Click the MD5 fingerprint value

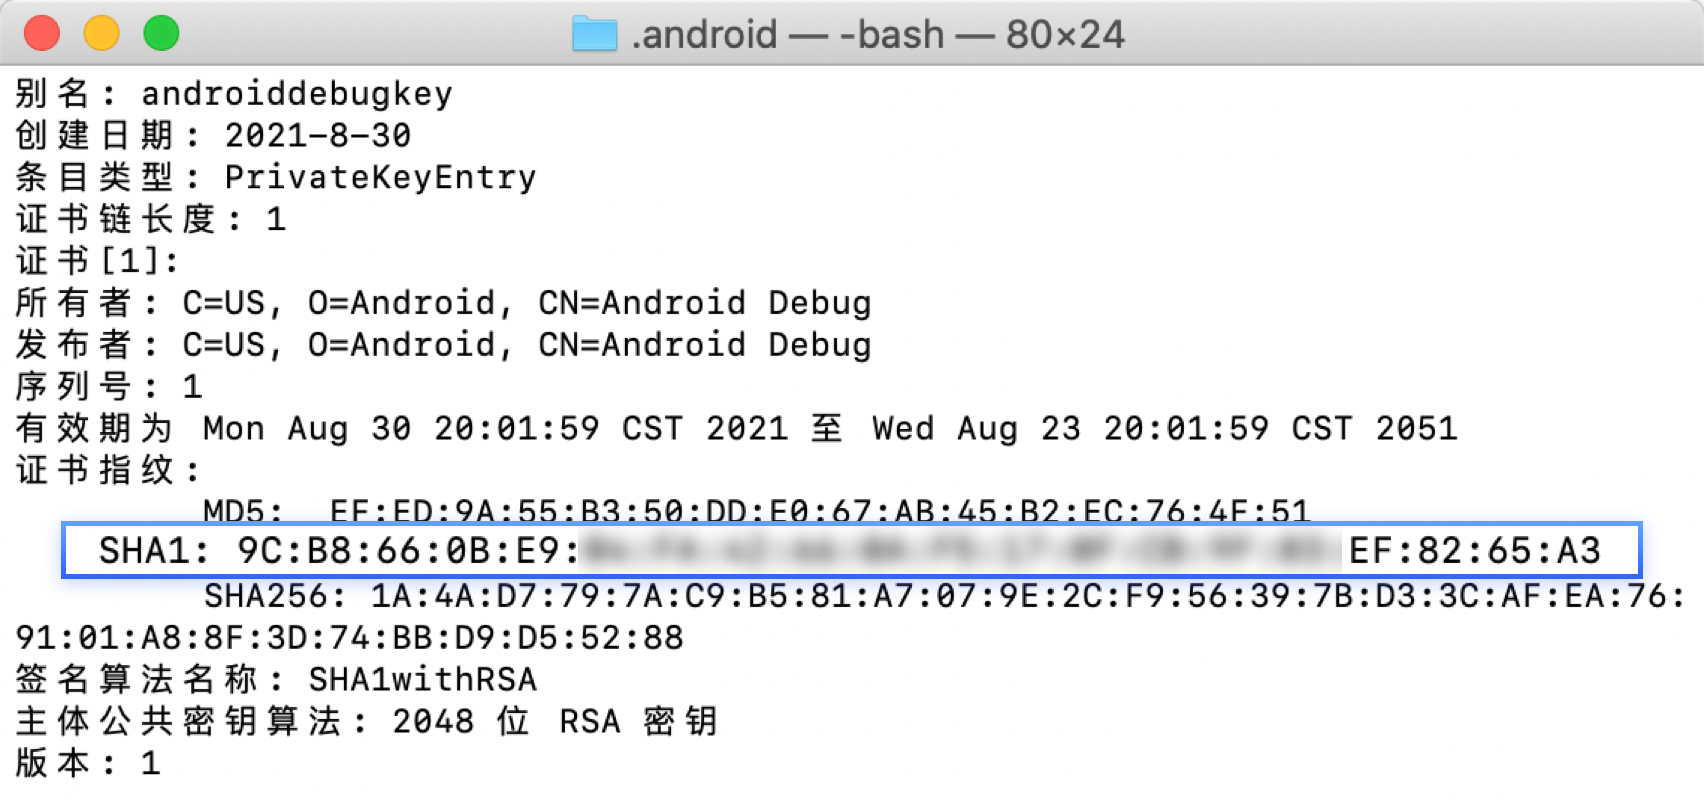(818, 511)
